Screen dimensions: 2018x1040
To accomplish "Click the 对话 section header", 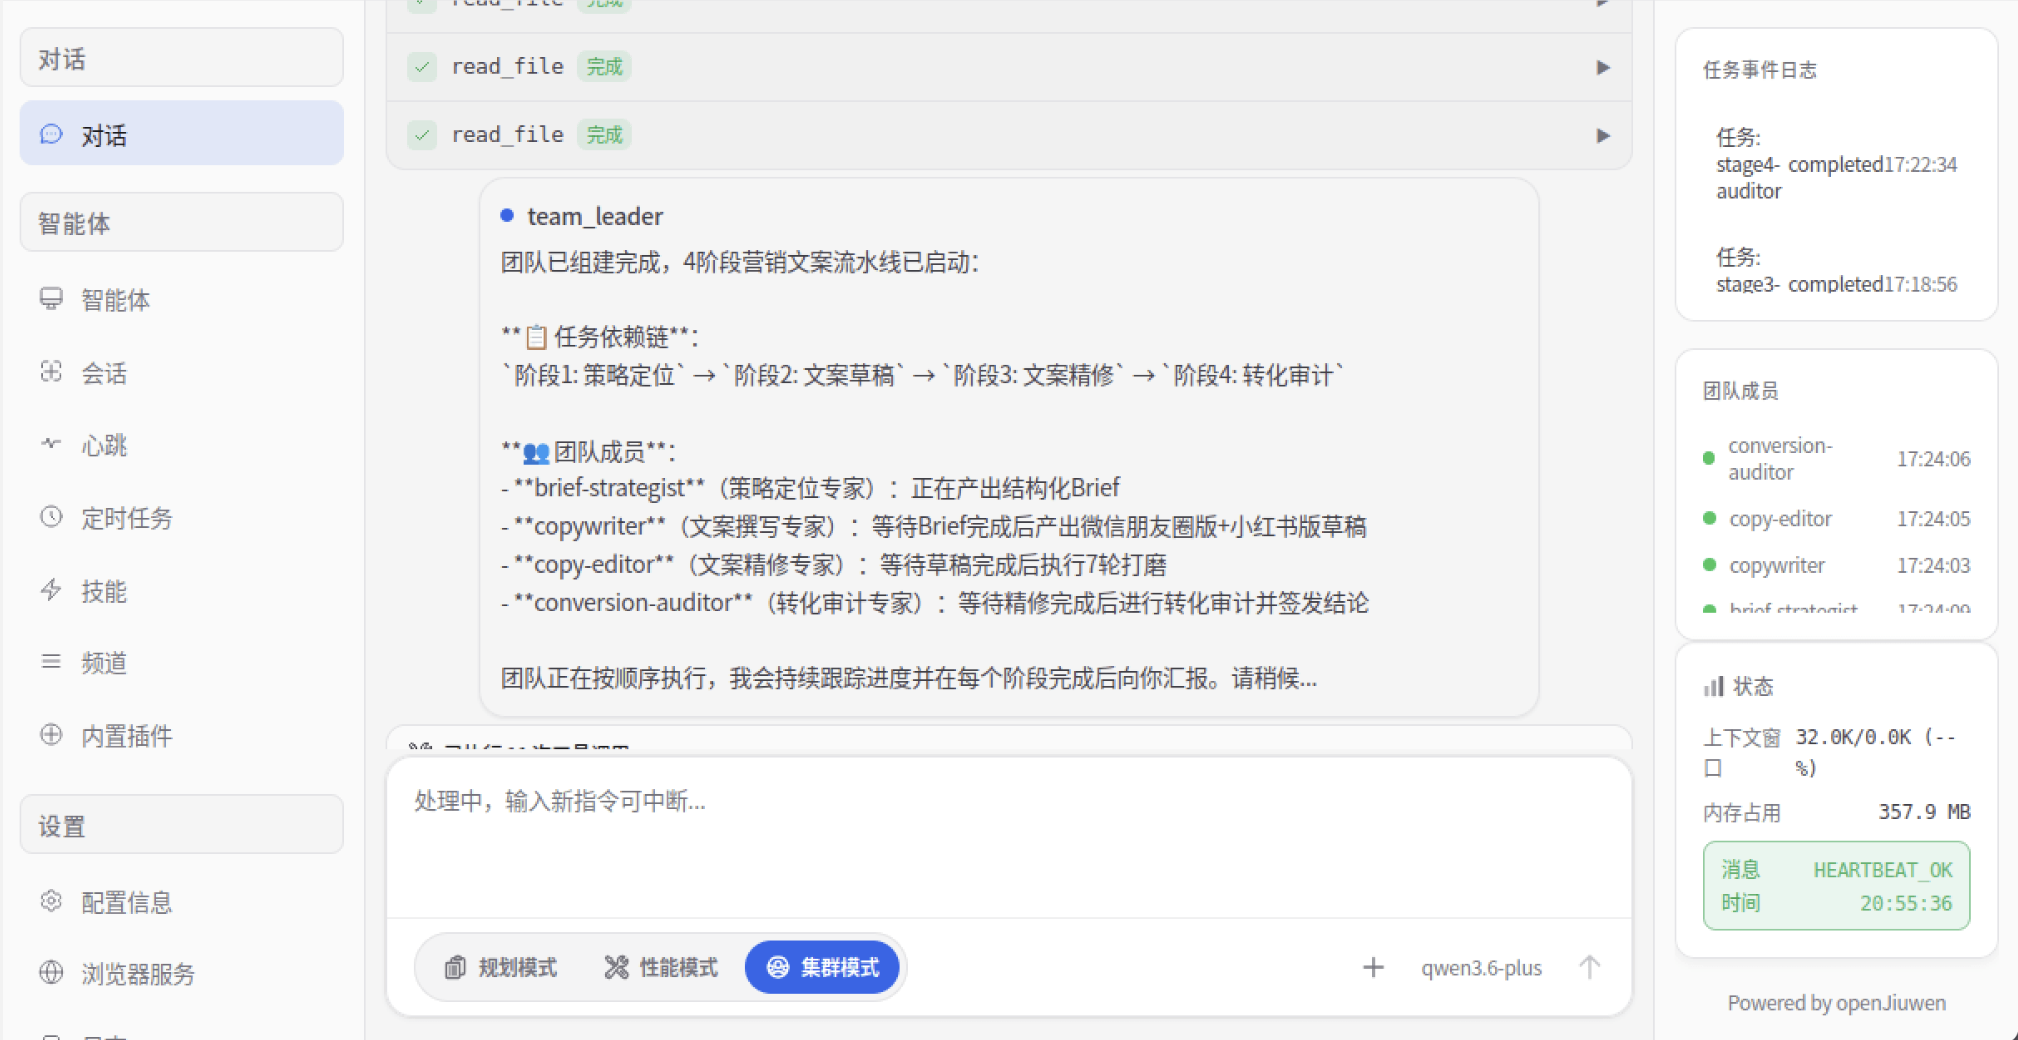I will pos(181,58).
